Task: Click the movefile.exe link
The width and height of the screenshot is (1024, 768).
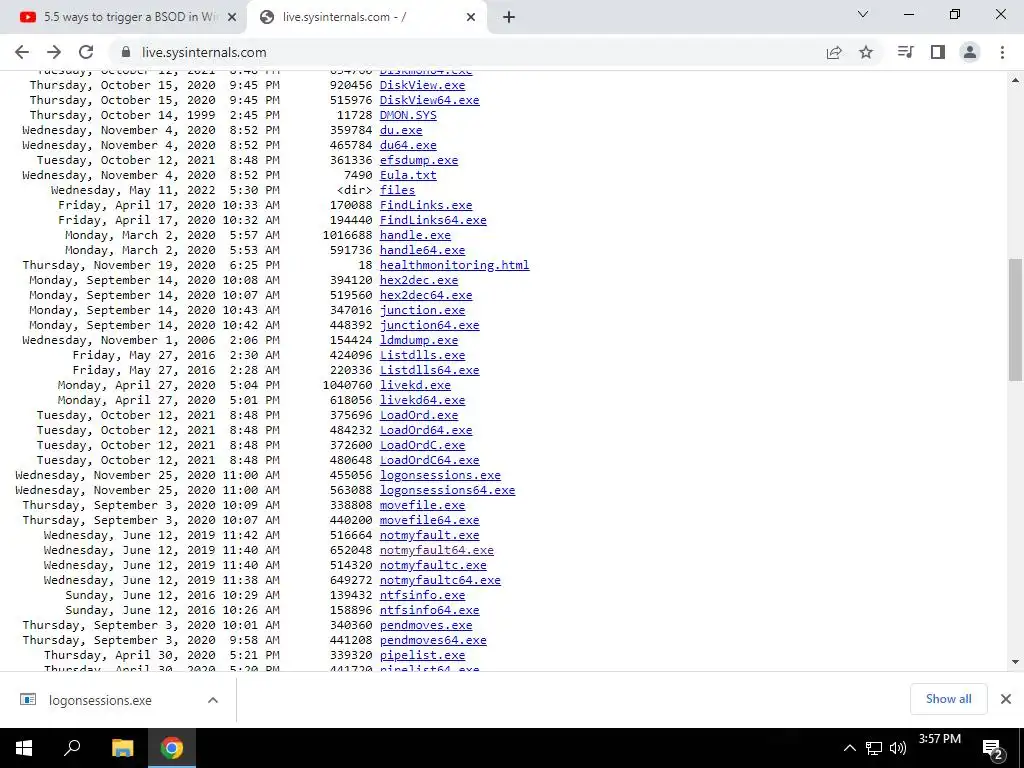Action: [x=423, y=505]
